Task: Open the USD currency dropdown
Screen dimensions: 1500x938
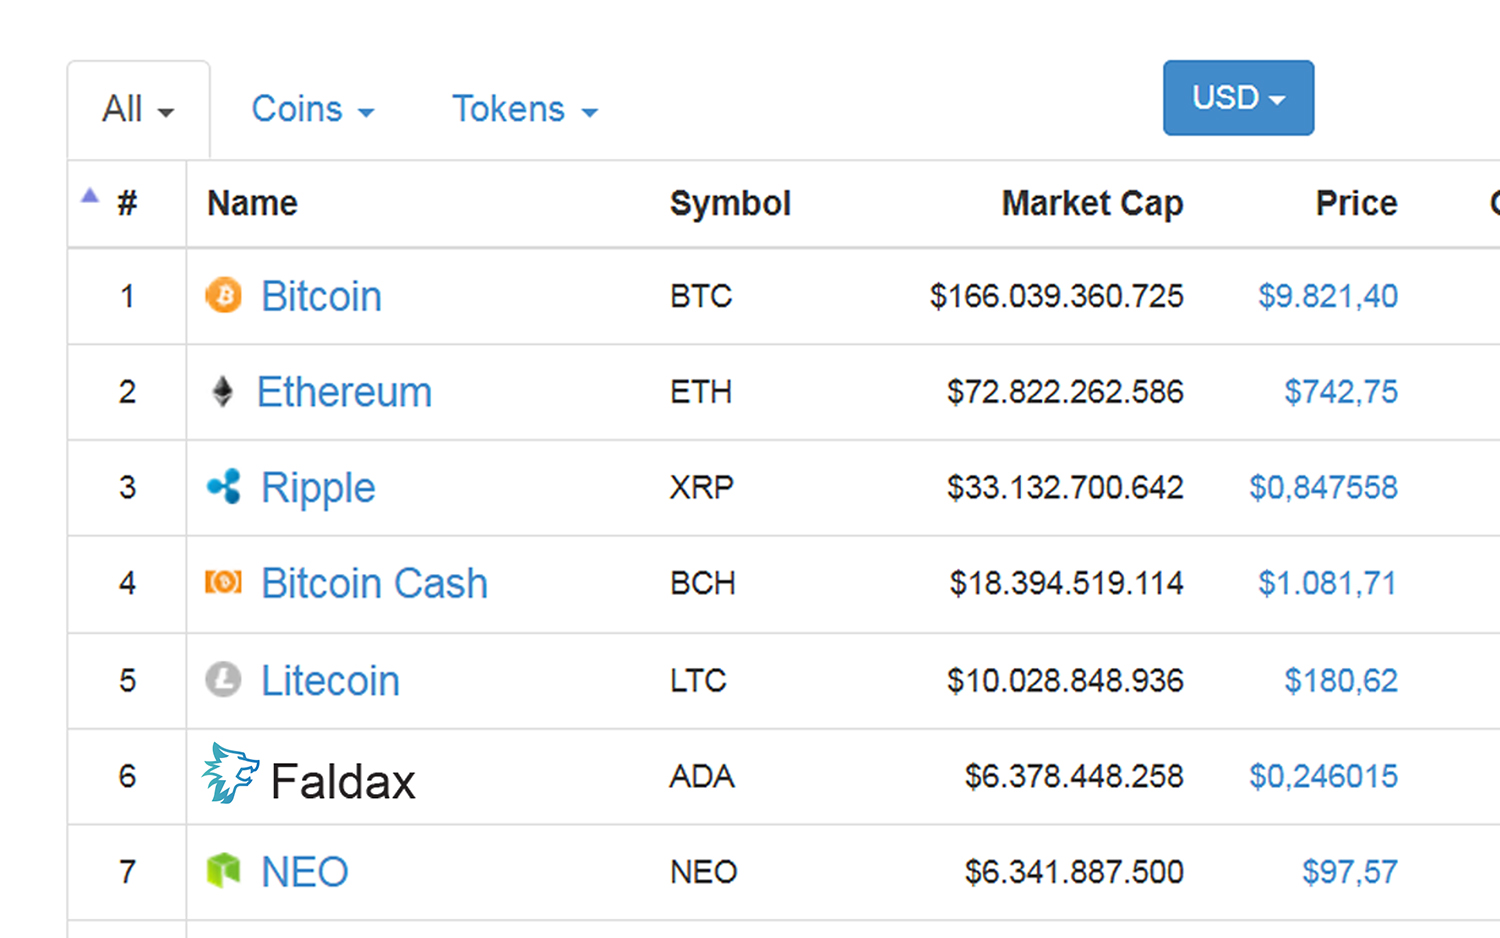Action: click(1238, 98)
